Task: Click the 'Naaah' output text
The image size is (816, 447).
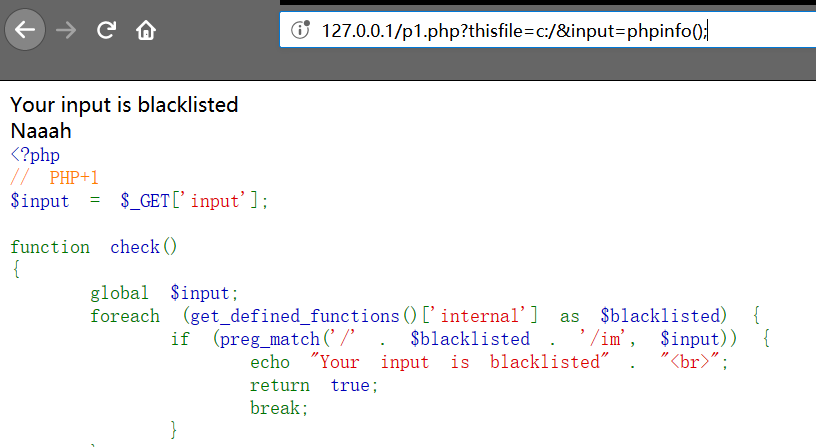Action: [41, 130]
